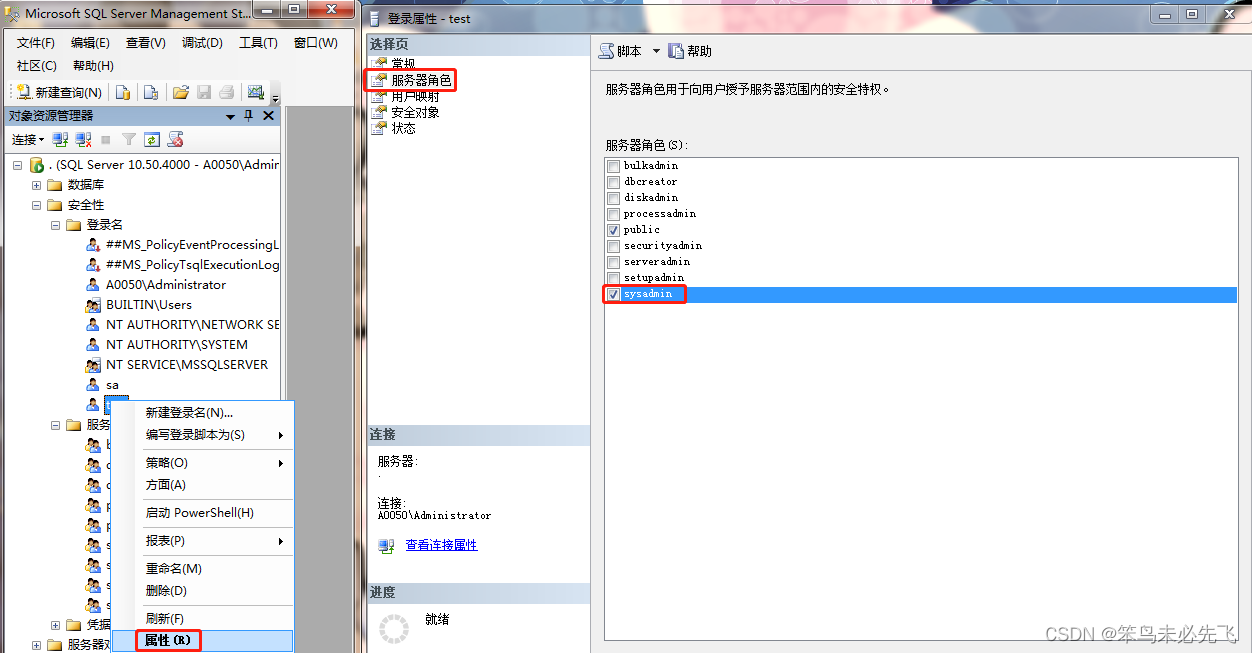Collapse the SQL Server 10.50.4000 root node

click(x=17, y=165)
